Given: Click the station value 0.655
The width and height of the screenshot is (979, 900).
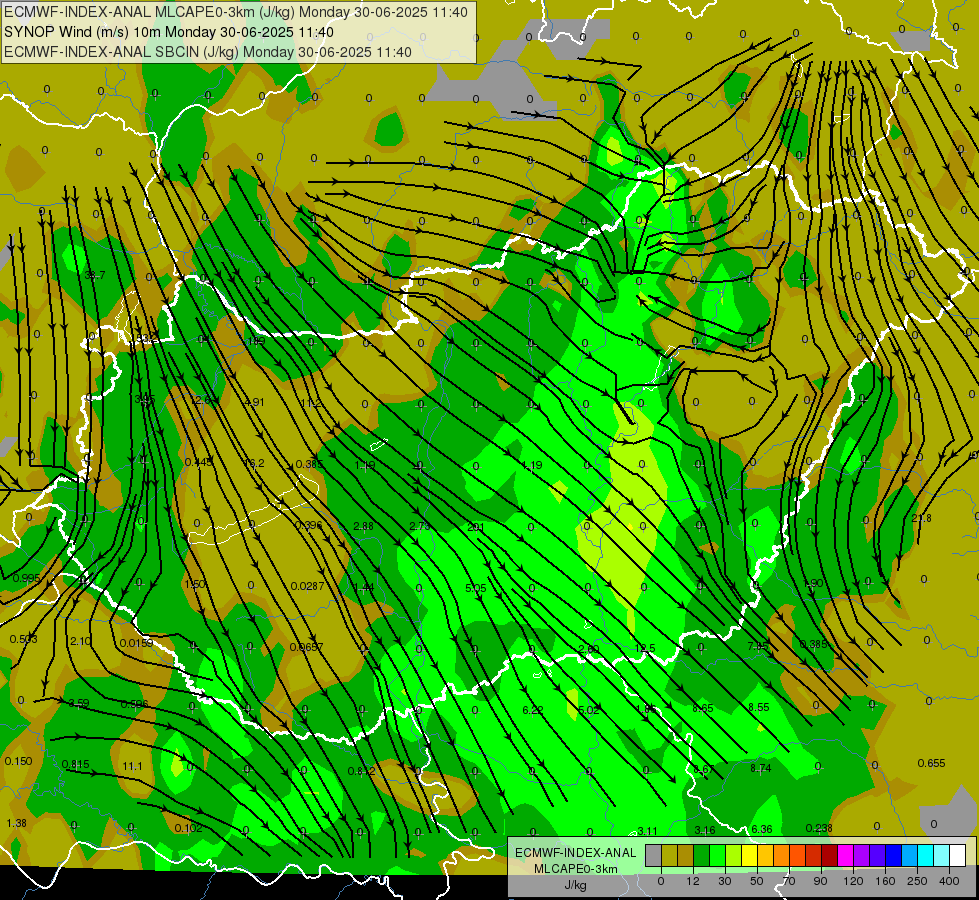Looking at the screenshot, I should coord(932,763).
